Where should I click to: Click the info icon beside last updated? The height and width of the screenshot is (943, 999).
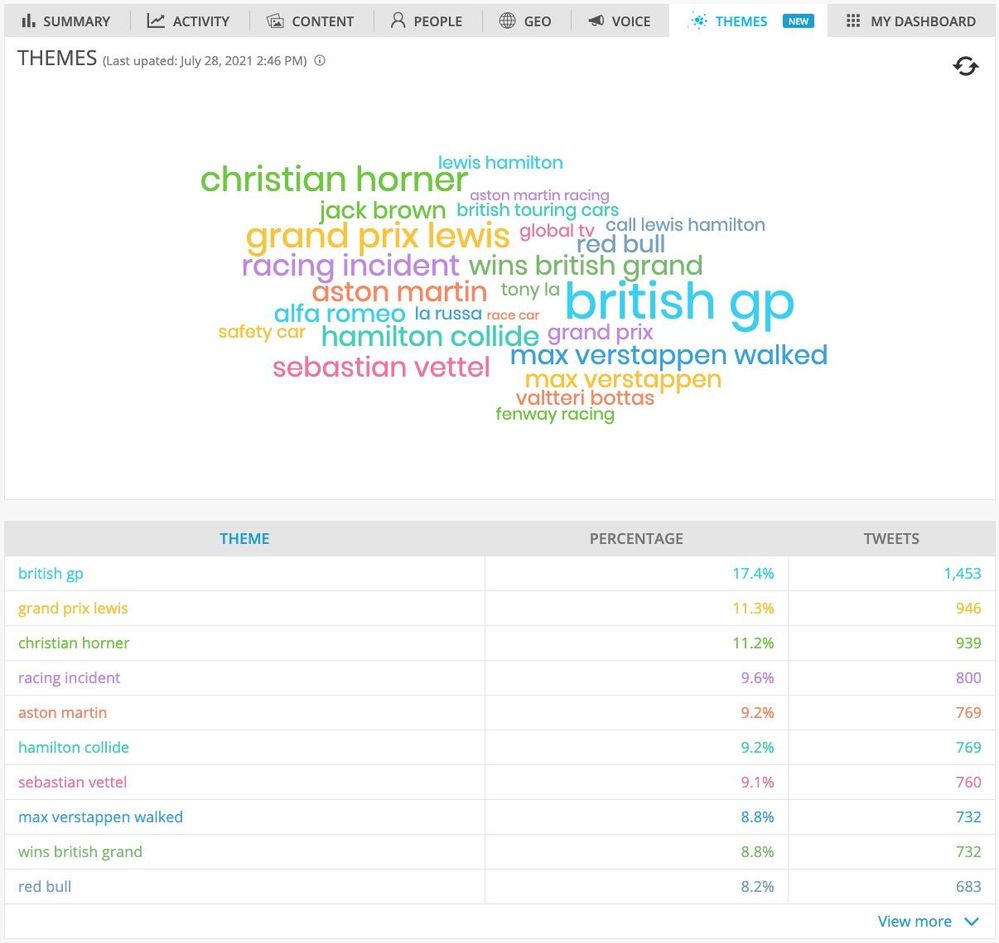pyautogui.click(x=320, y=61)
